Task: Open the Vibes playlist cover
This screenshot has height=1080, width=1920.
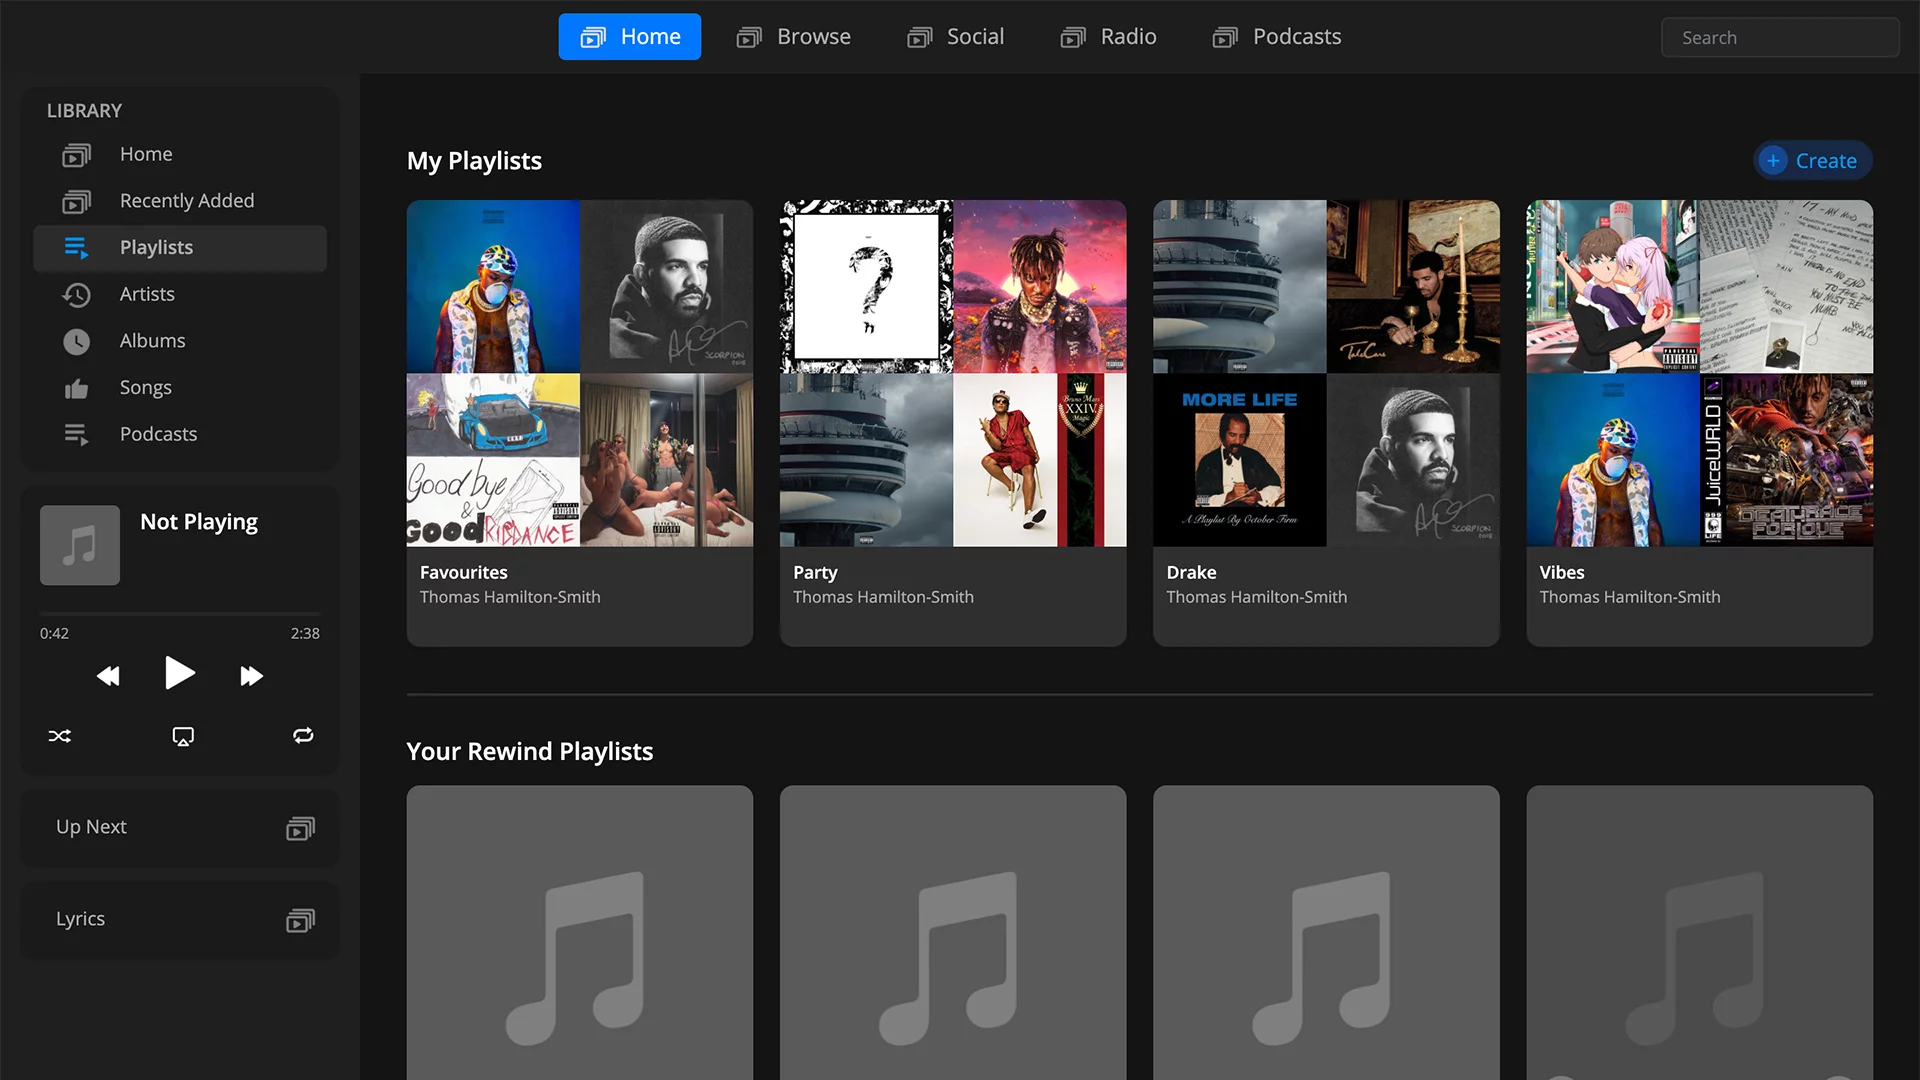Action: tap(1699, 373)
